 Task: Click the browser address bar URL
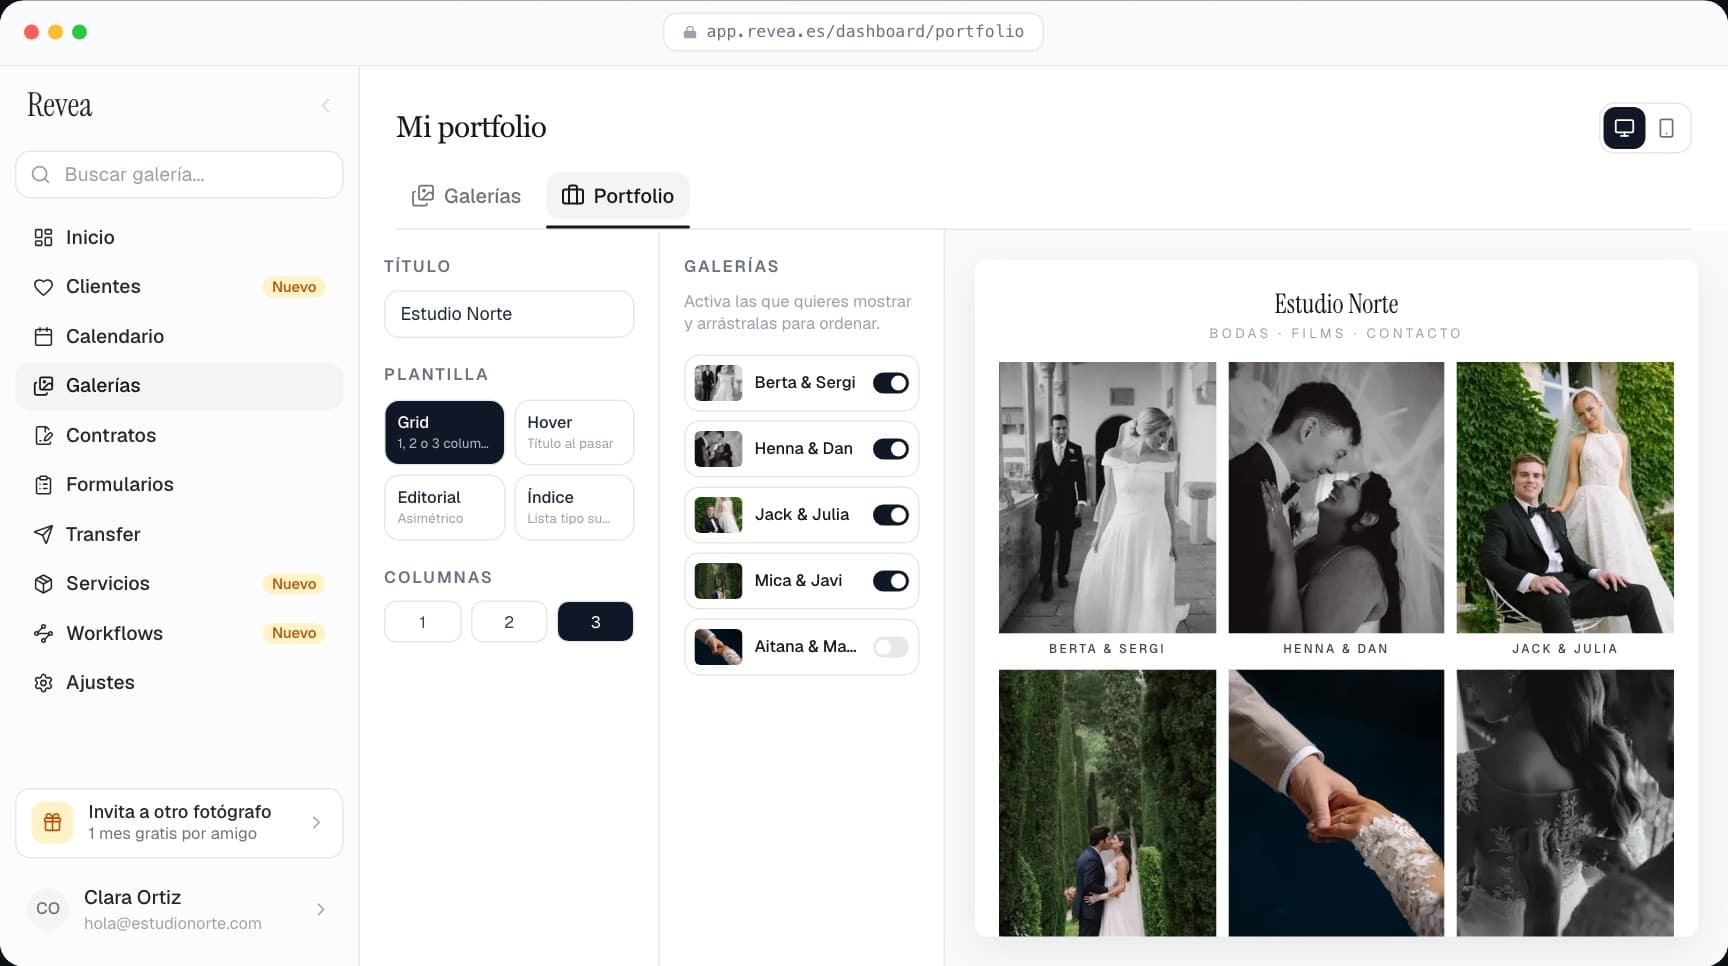click(865, 31)
